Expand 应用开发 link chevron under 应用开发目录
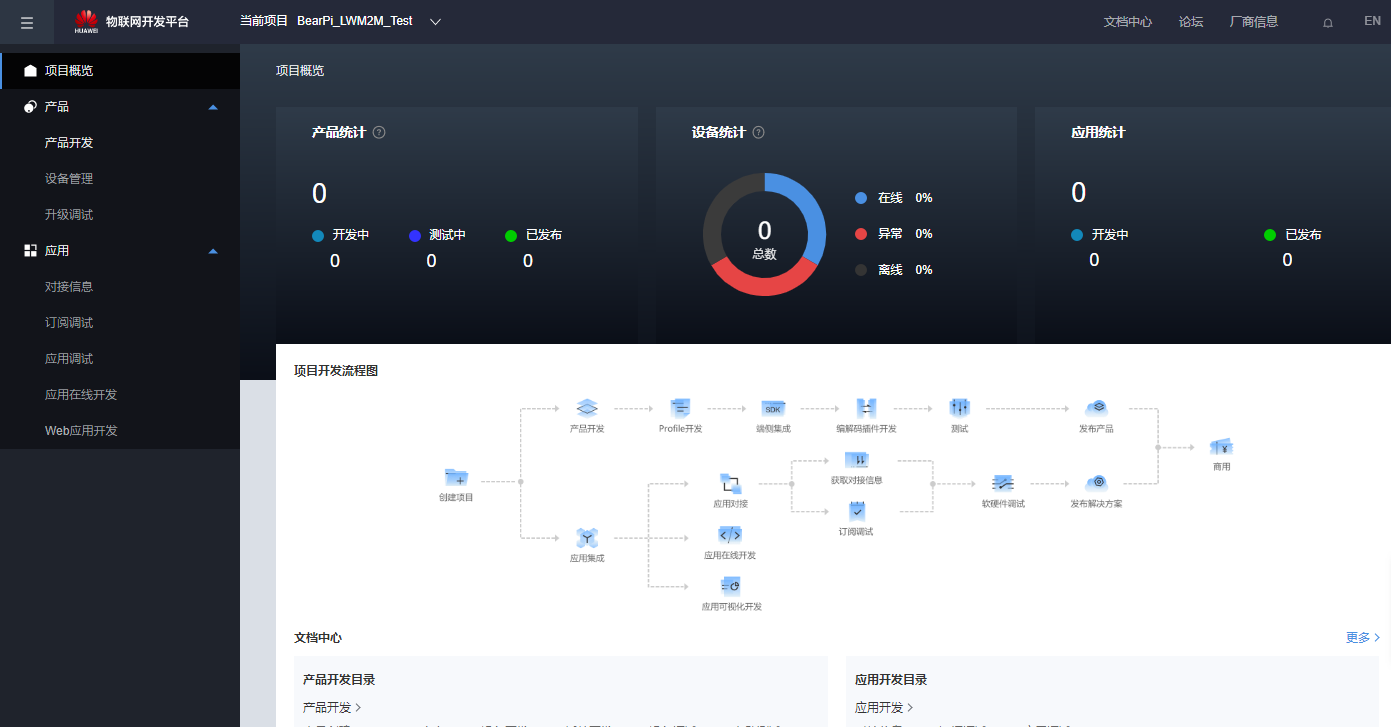Image resolution: width=1391 pixels, height=727 pixels. [x=910, y=708]
